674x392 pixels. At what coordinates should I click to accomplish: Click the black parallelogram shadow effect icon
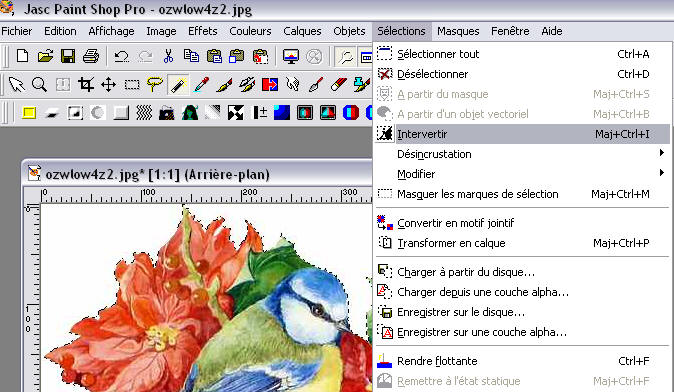pos(52,113)
